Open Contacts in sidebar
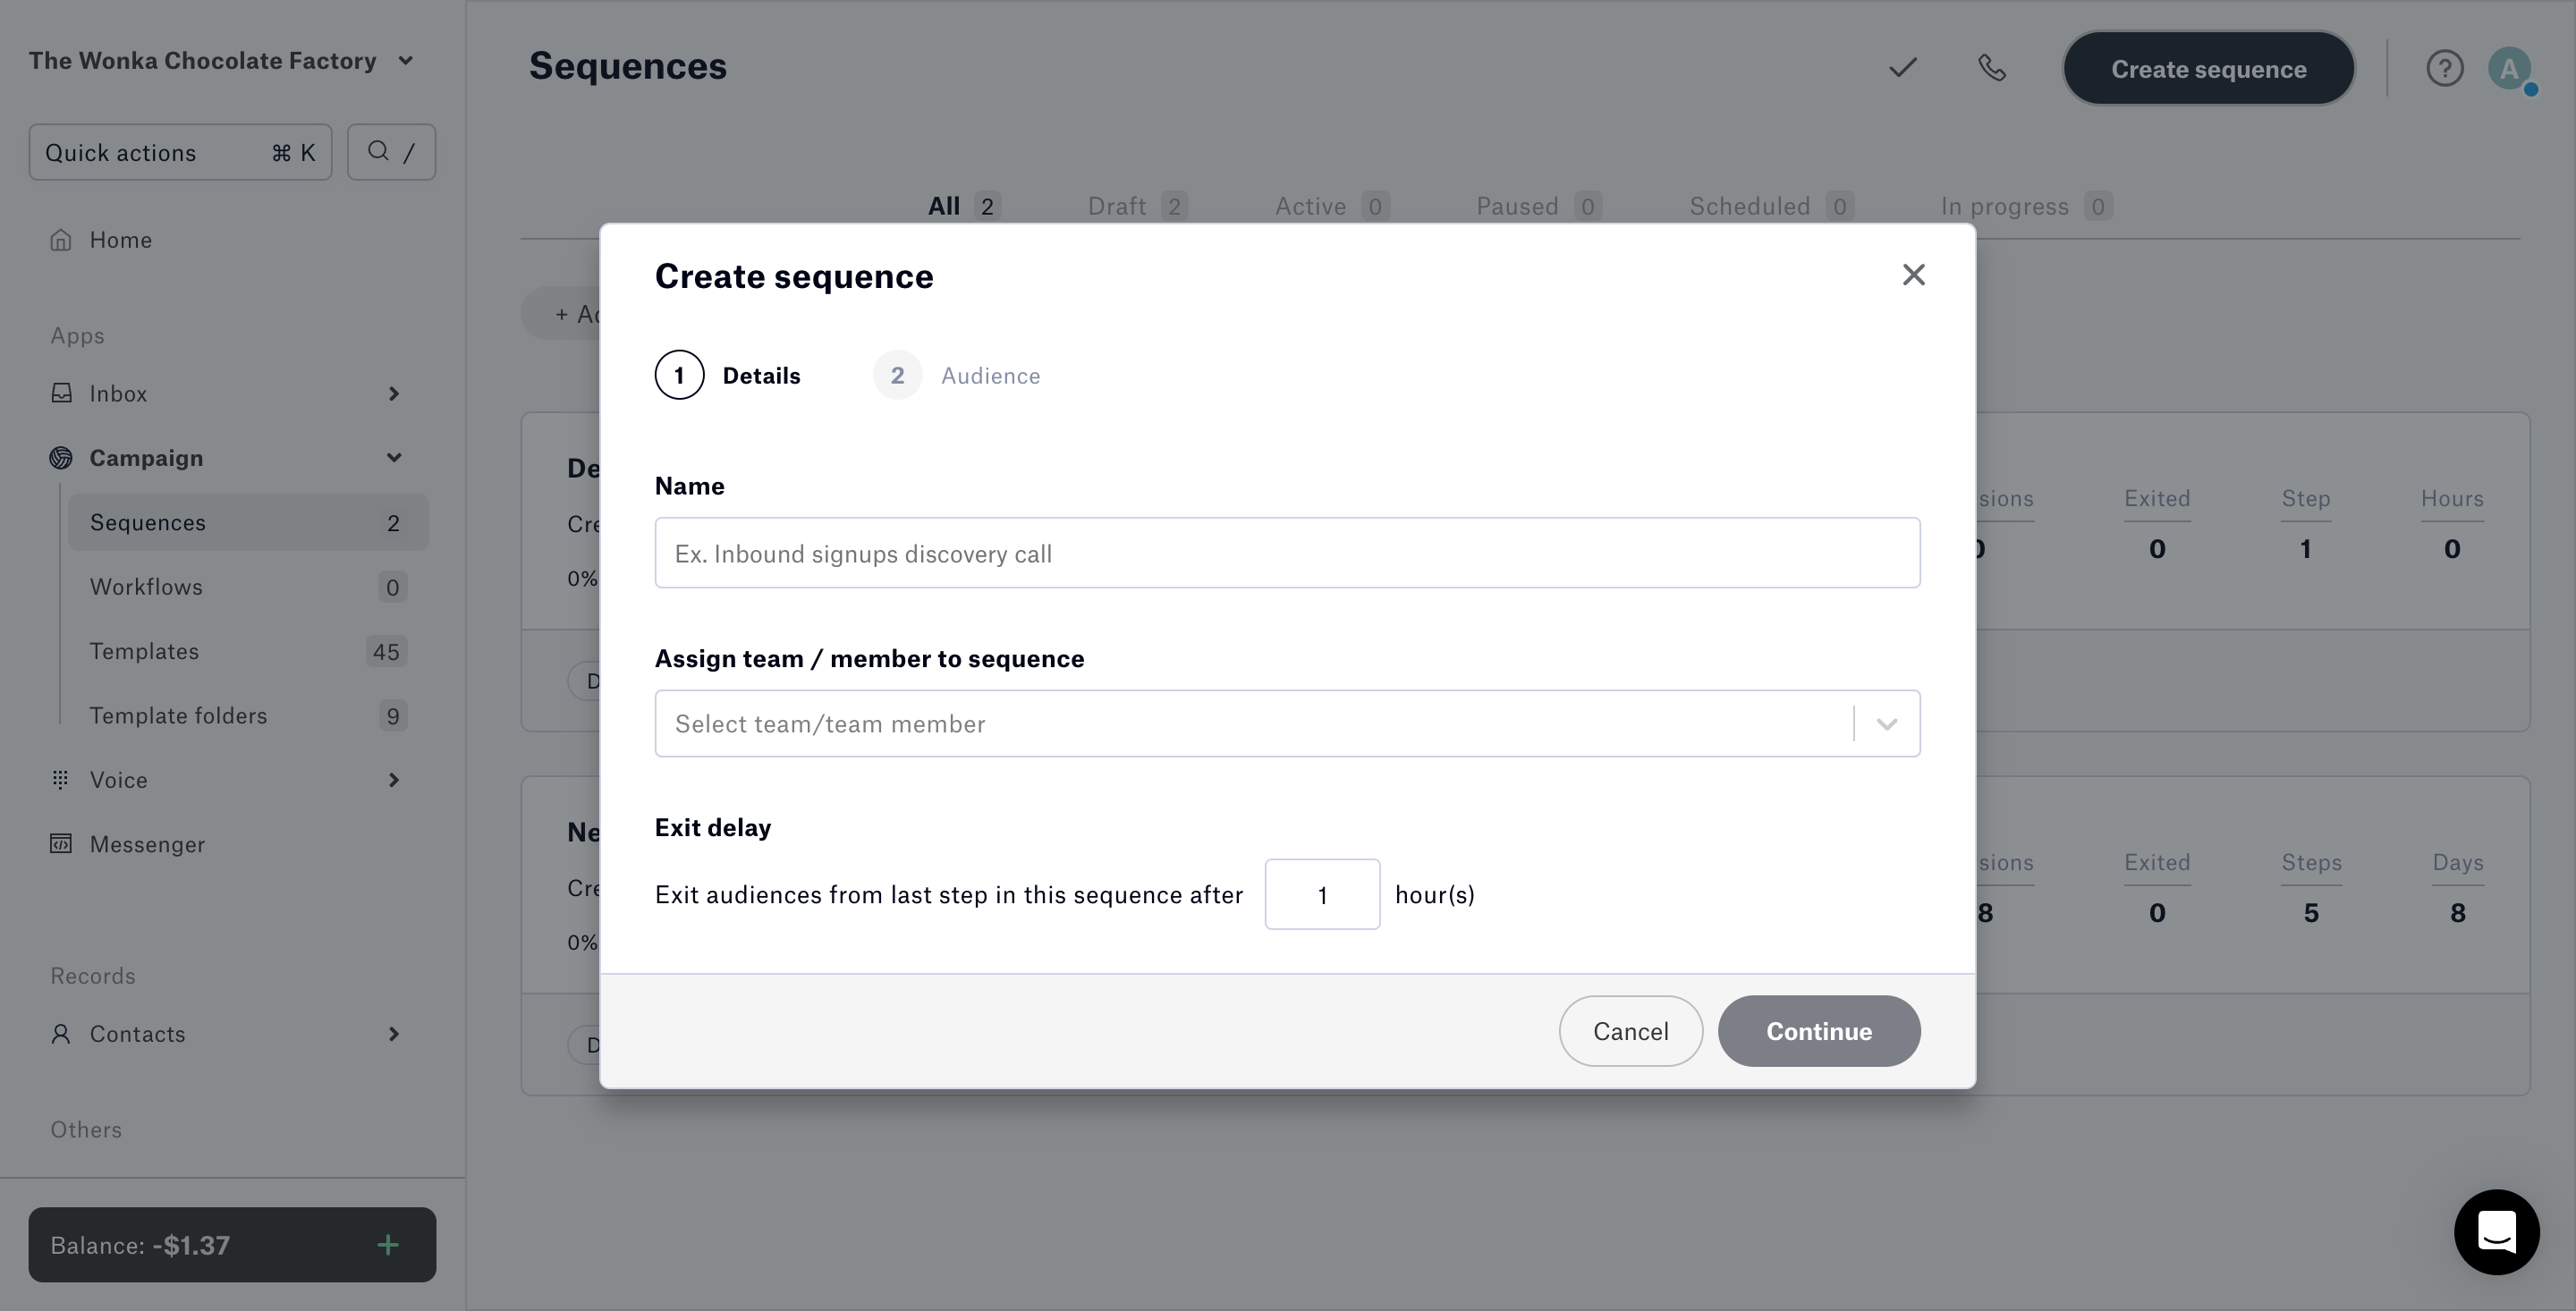The width and height of the screenshot is (2576, 1311). tap(137, 1033)
